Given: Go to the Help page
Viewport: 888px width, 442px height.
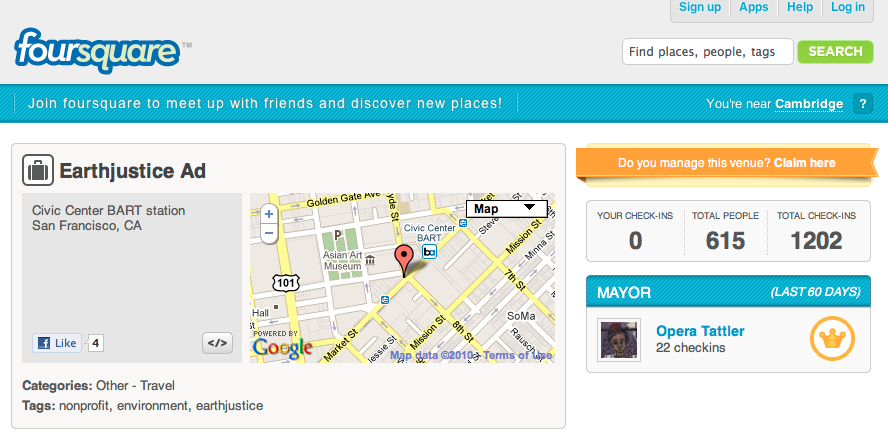Looking at the screenshot, I should [800, 7].
